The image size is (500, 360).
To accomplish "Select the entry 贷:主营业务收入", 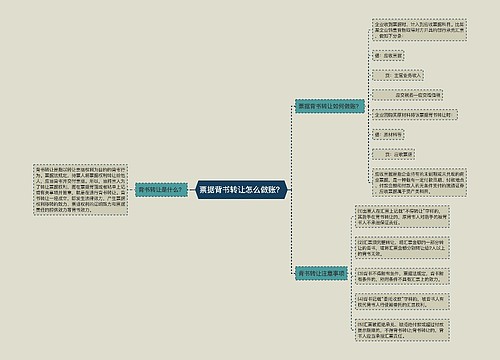I will pyautogui.click(x=398, y=75).
